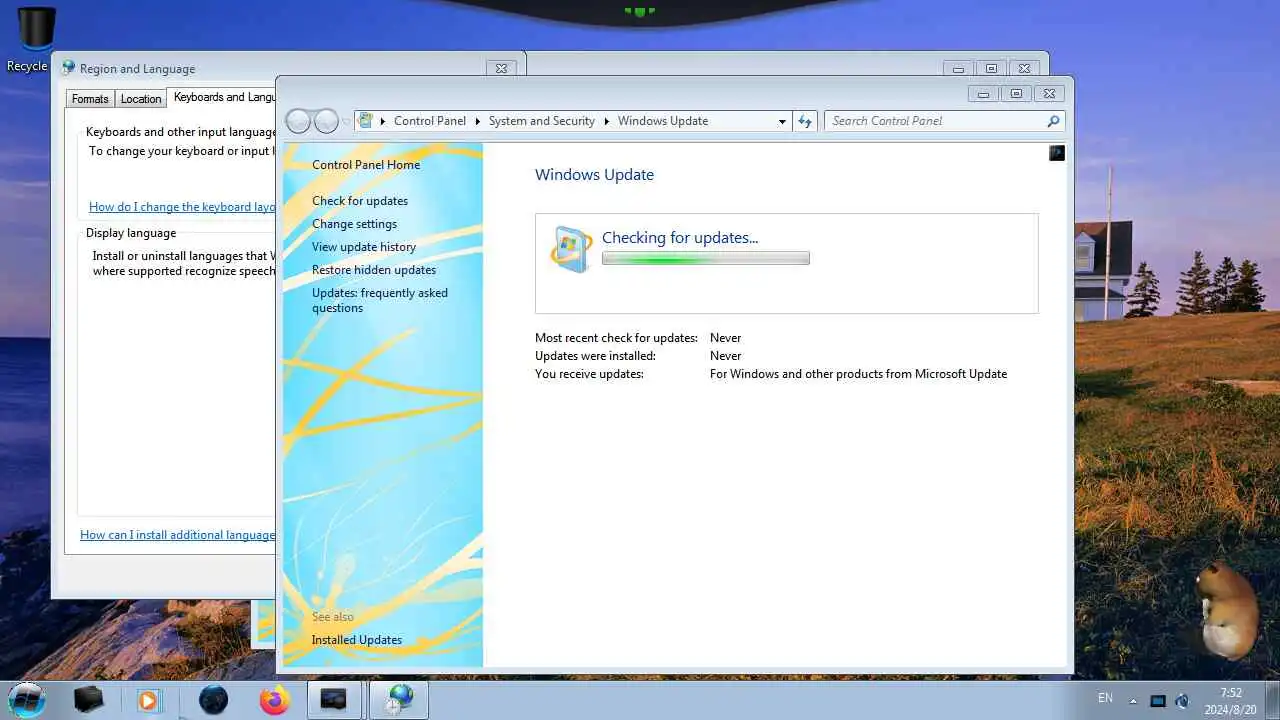Expand arrow after Control Panel breadcrumb
This screenshot has height=720, width=1280.
point(477,121)
